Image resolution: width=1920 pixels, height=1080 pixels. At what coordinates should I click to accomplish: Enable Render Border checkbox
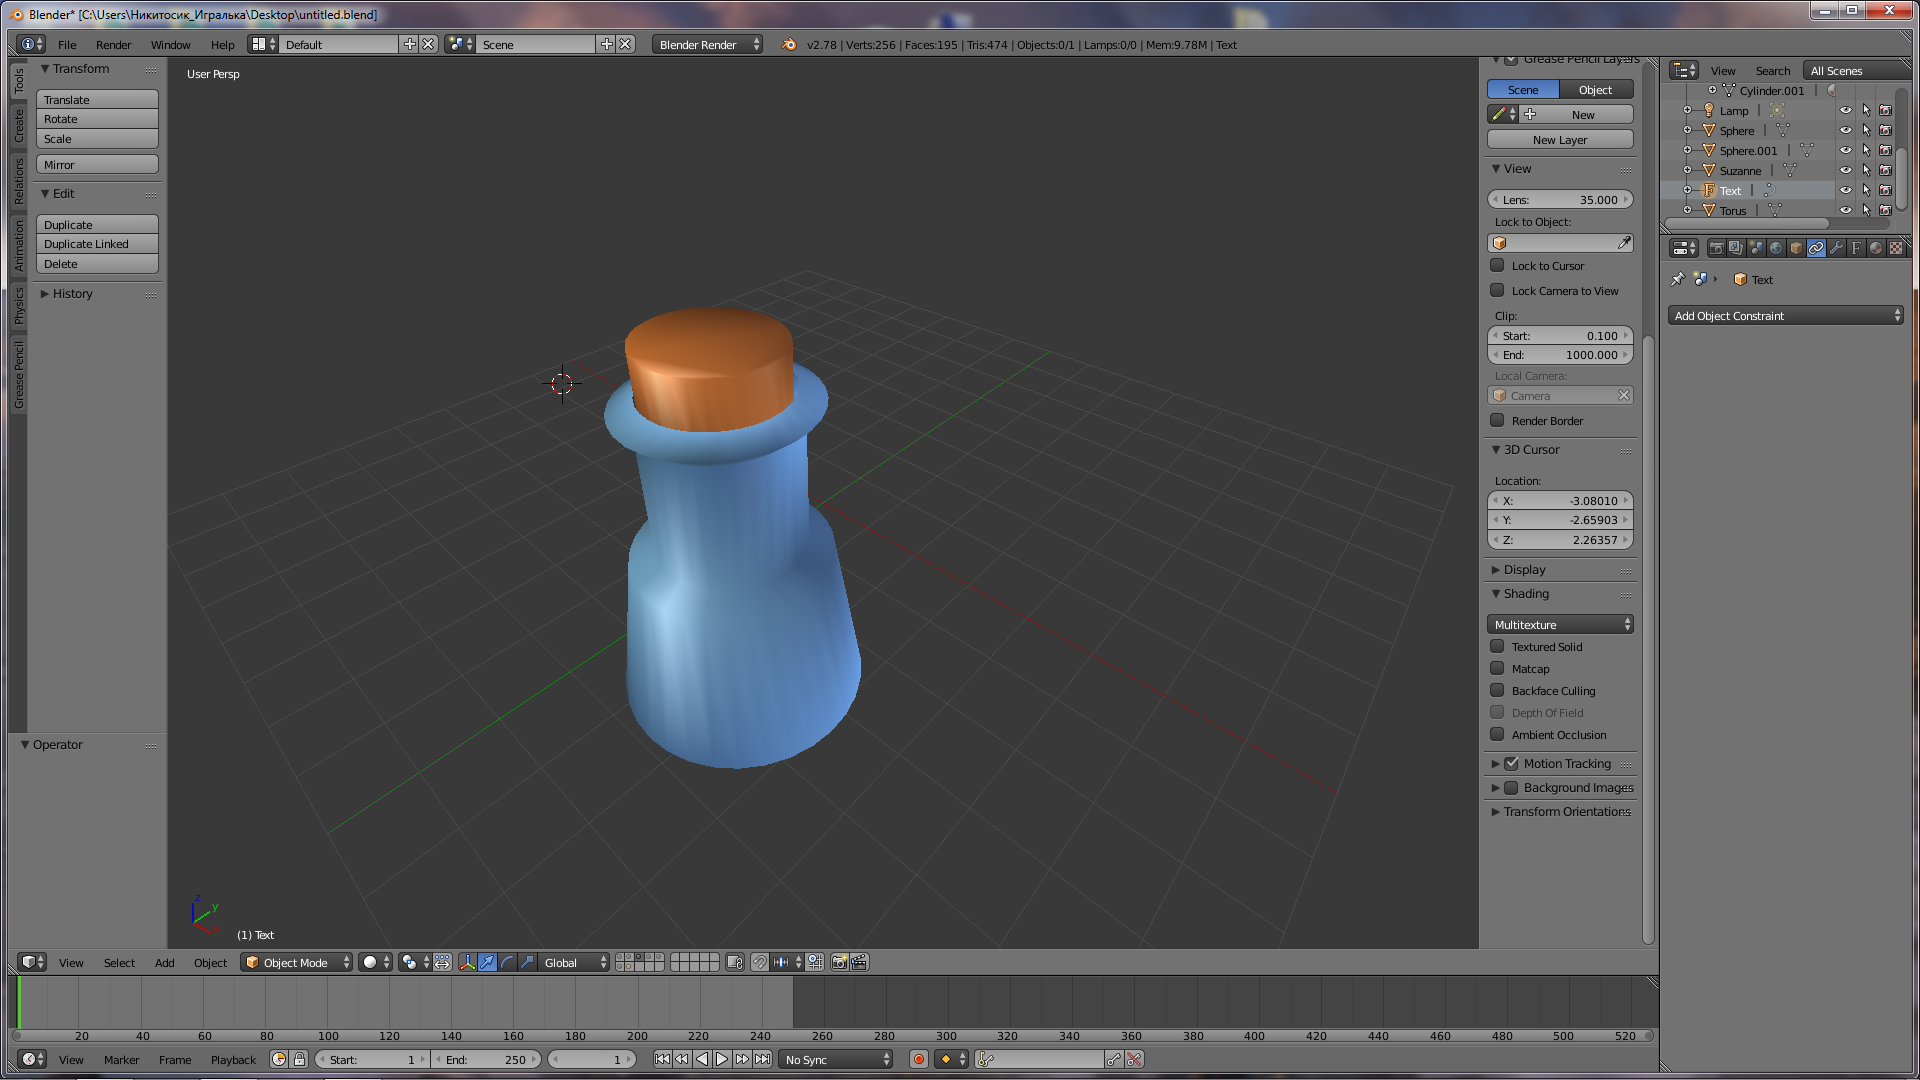click(1497, 421)
